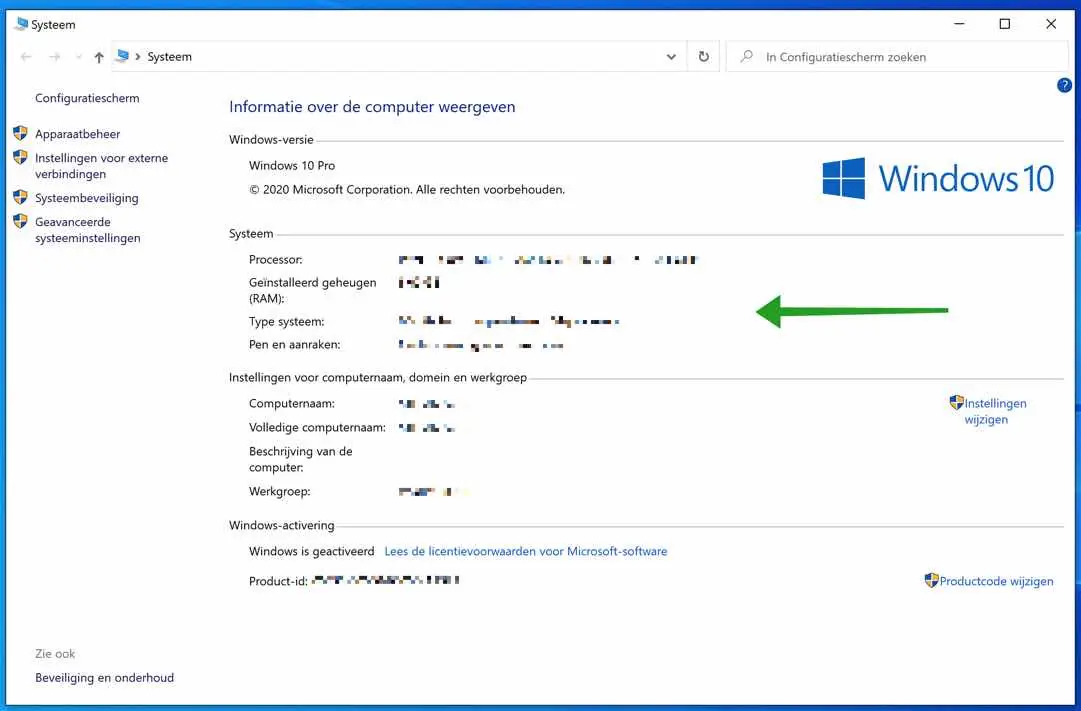The height and width of the screenshot is (711, 1081).
Task: Click the Systeem breadcrumb in address bar
Action: pyautogui.click(x=170, y=57)
